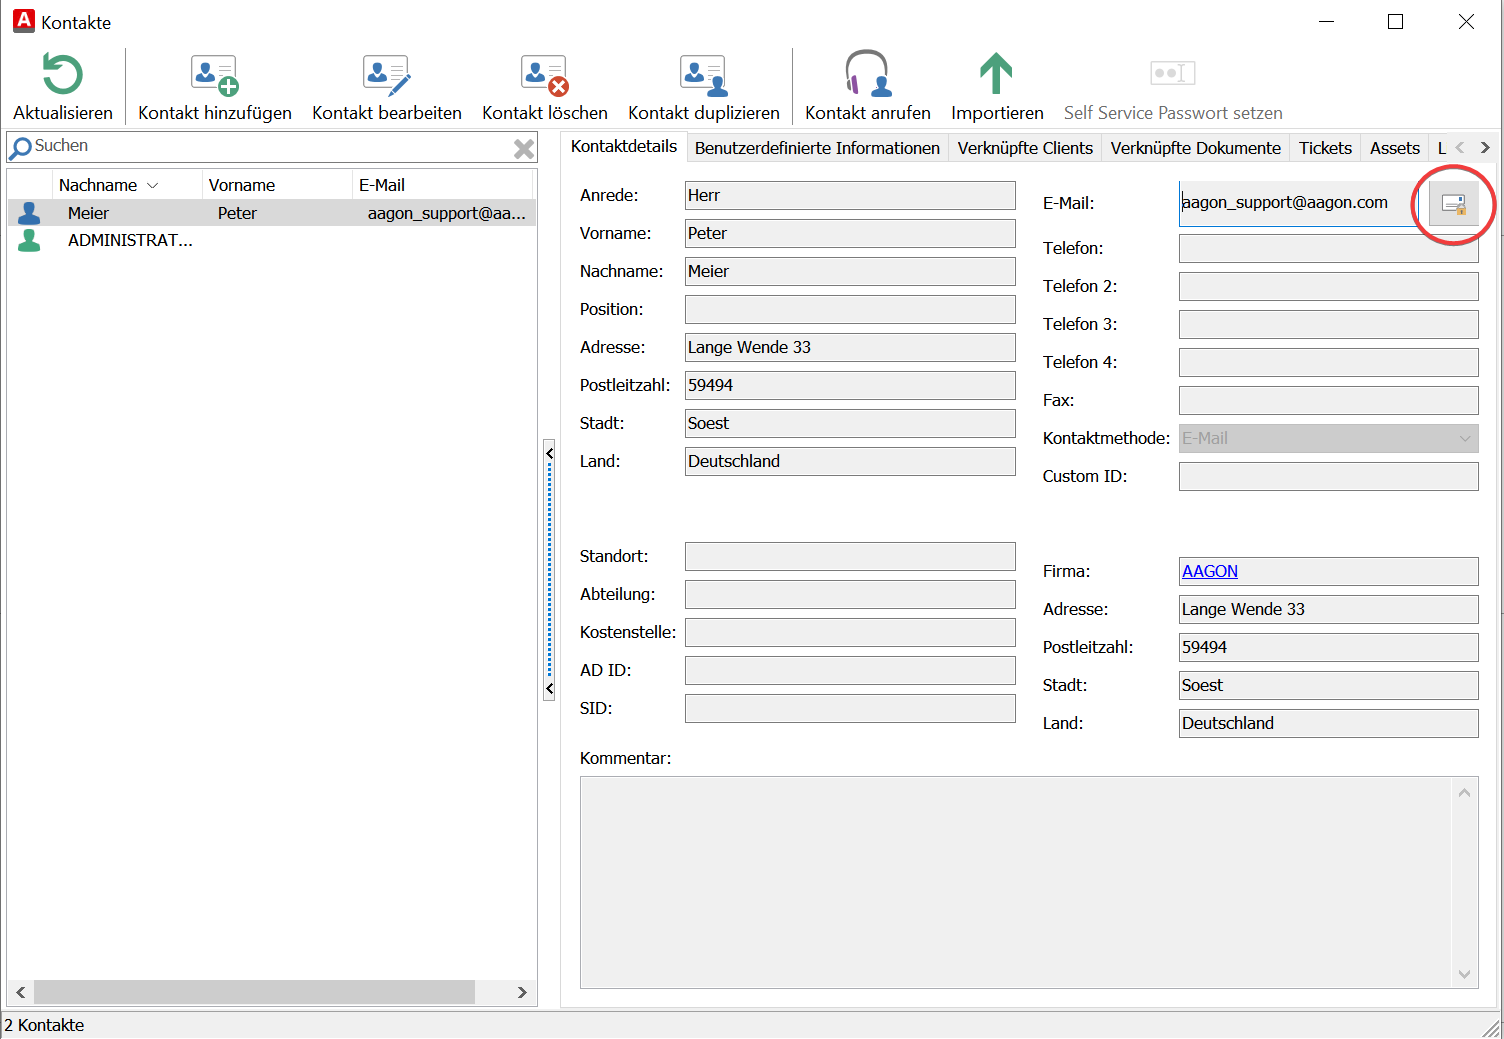Open the AAGON company link
The image size is (1504, 1039).
(1209, 571)
